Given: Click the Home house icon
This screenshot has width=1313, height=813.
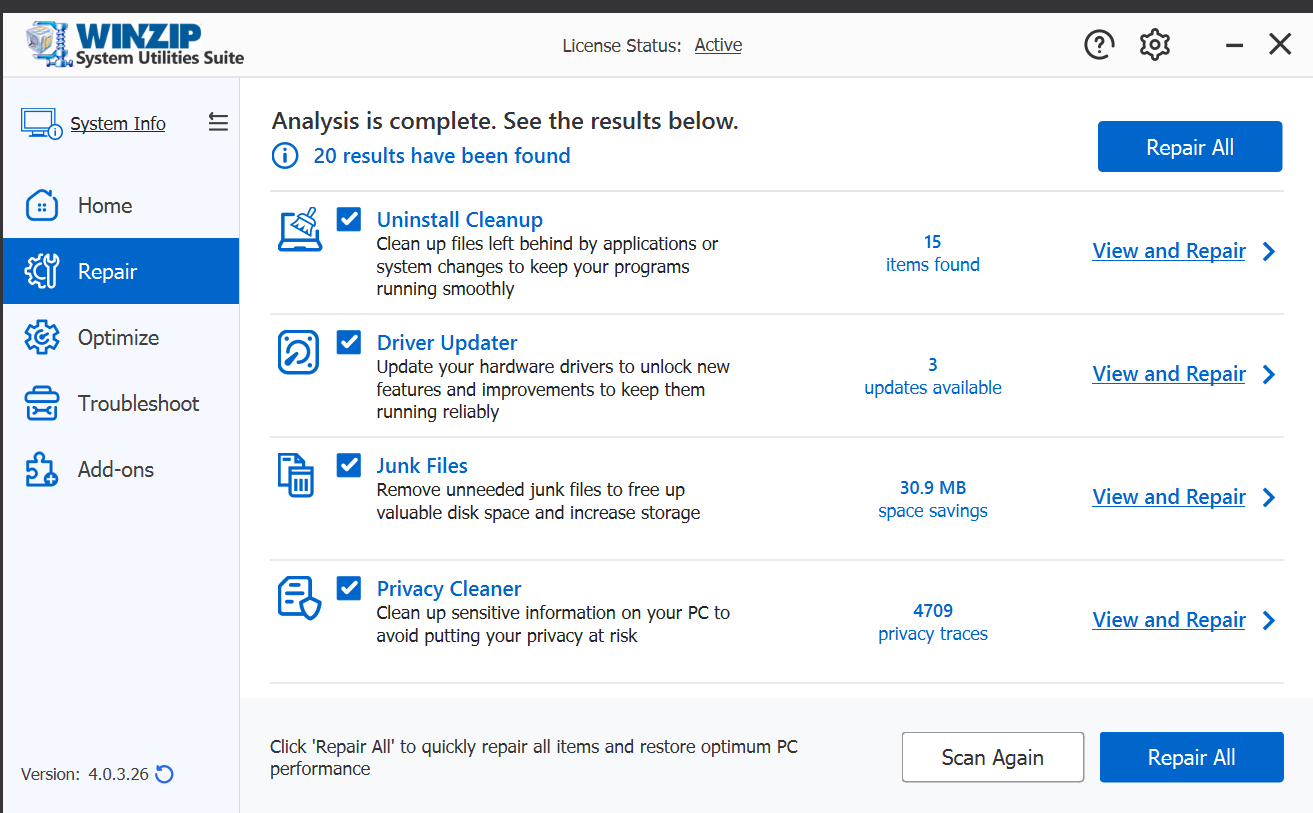Looking at the screenshot, I should coord(41,205).
